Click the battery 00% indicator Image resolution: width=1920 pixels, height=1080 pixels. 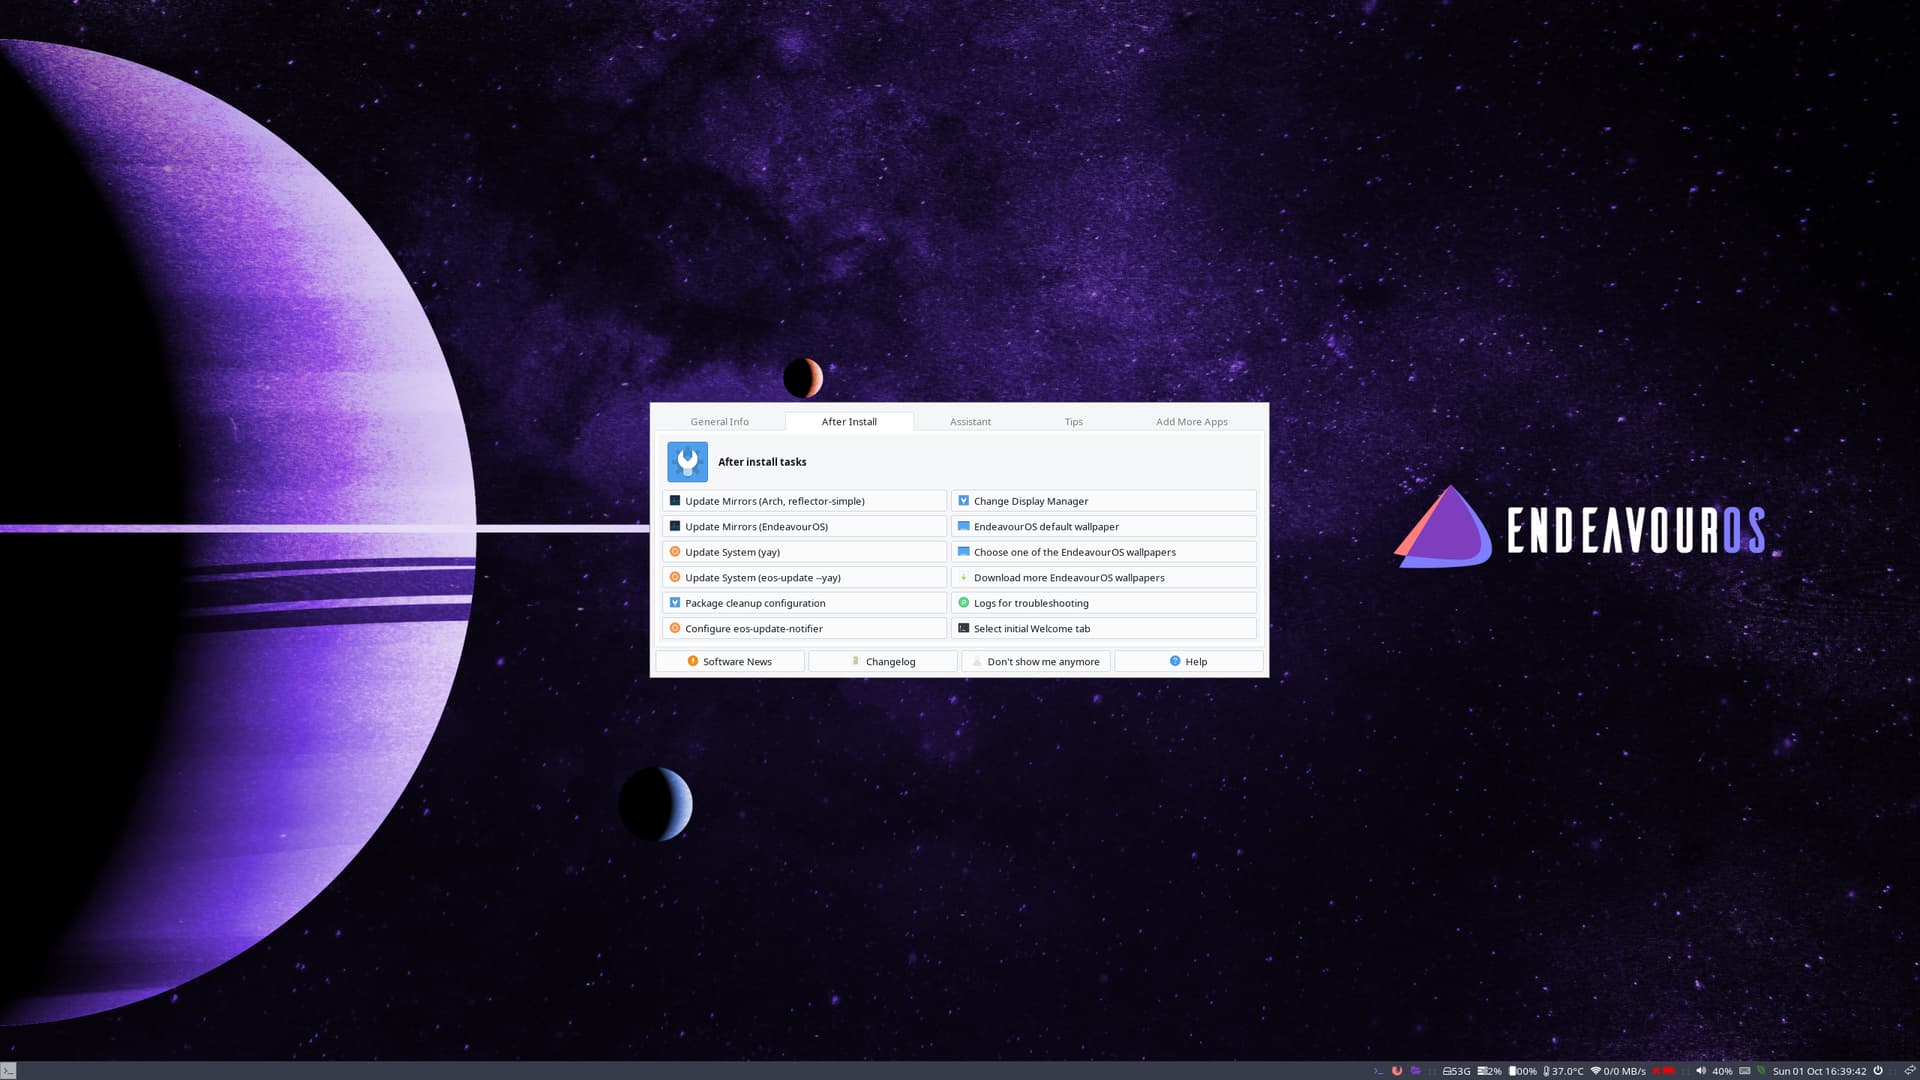[x=1523, y=1071]
